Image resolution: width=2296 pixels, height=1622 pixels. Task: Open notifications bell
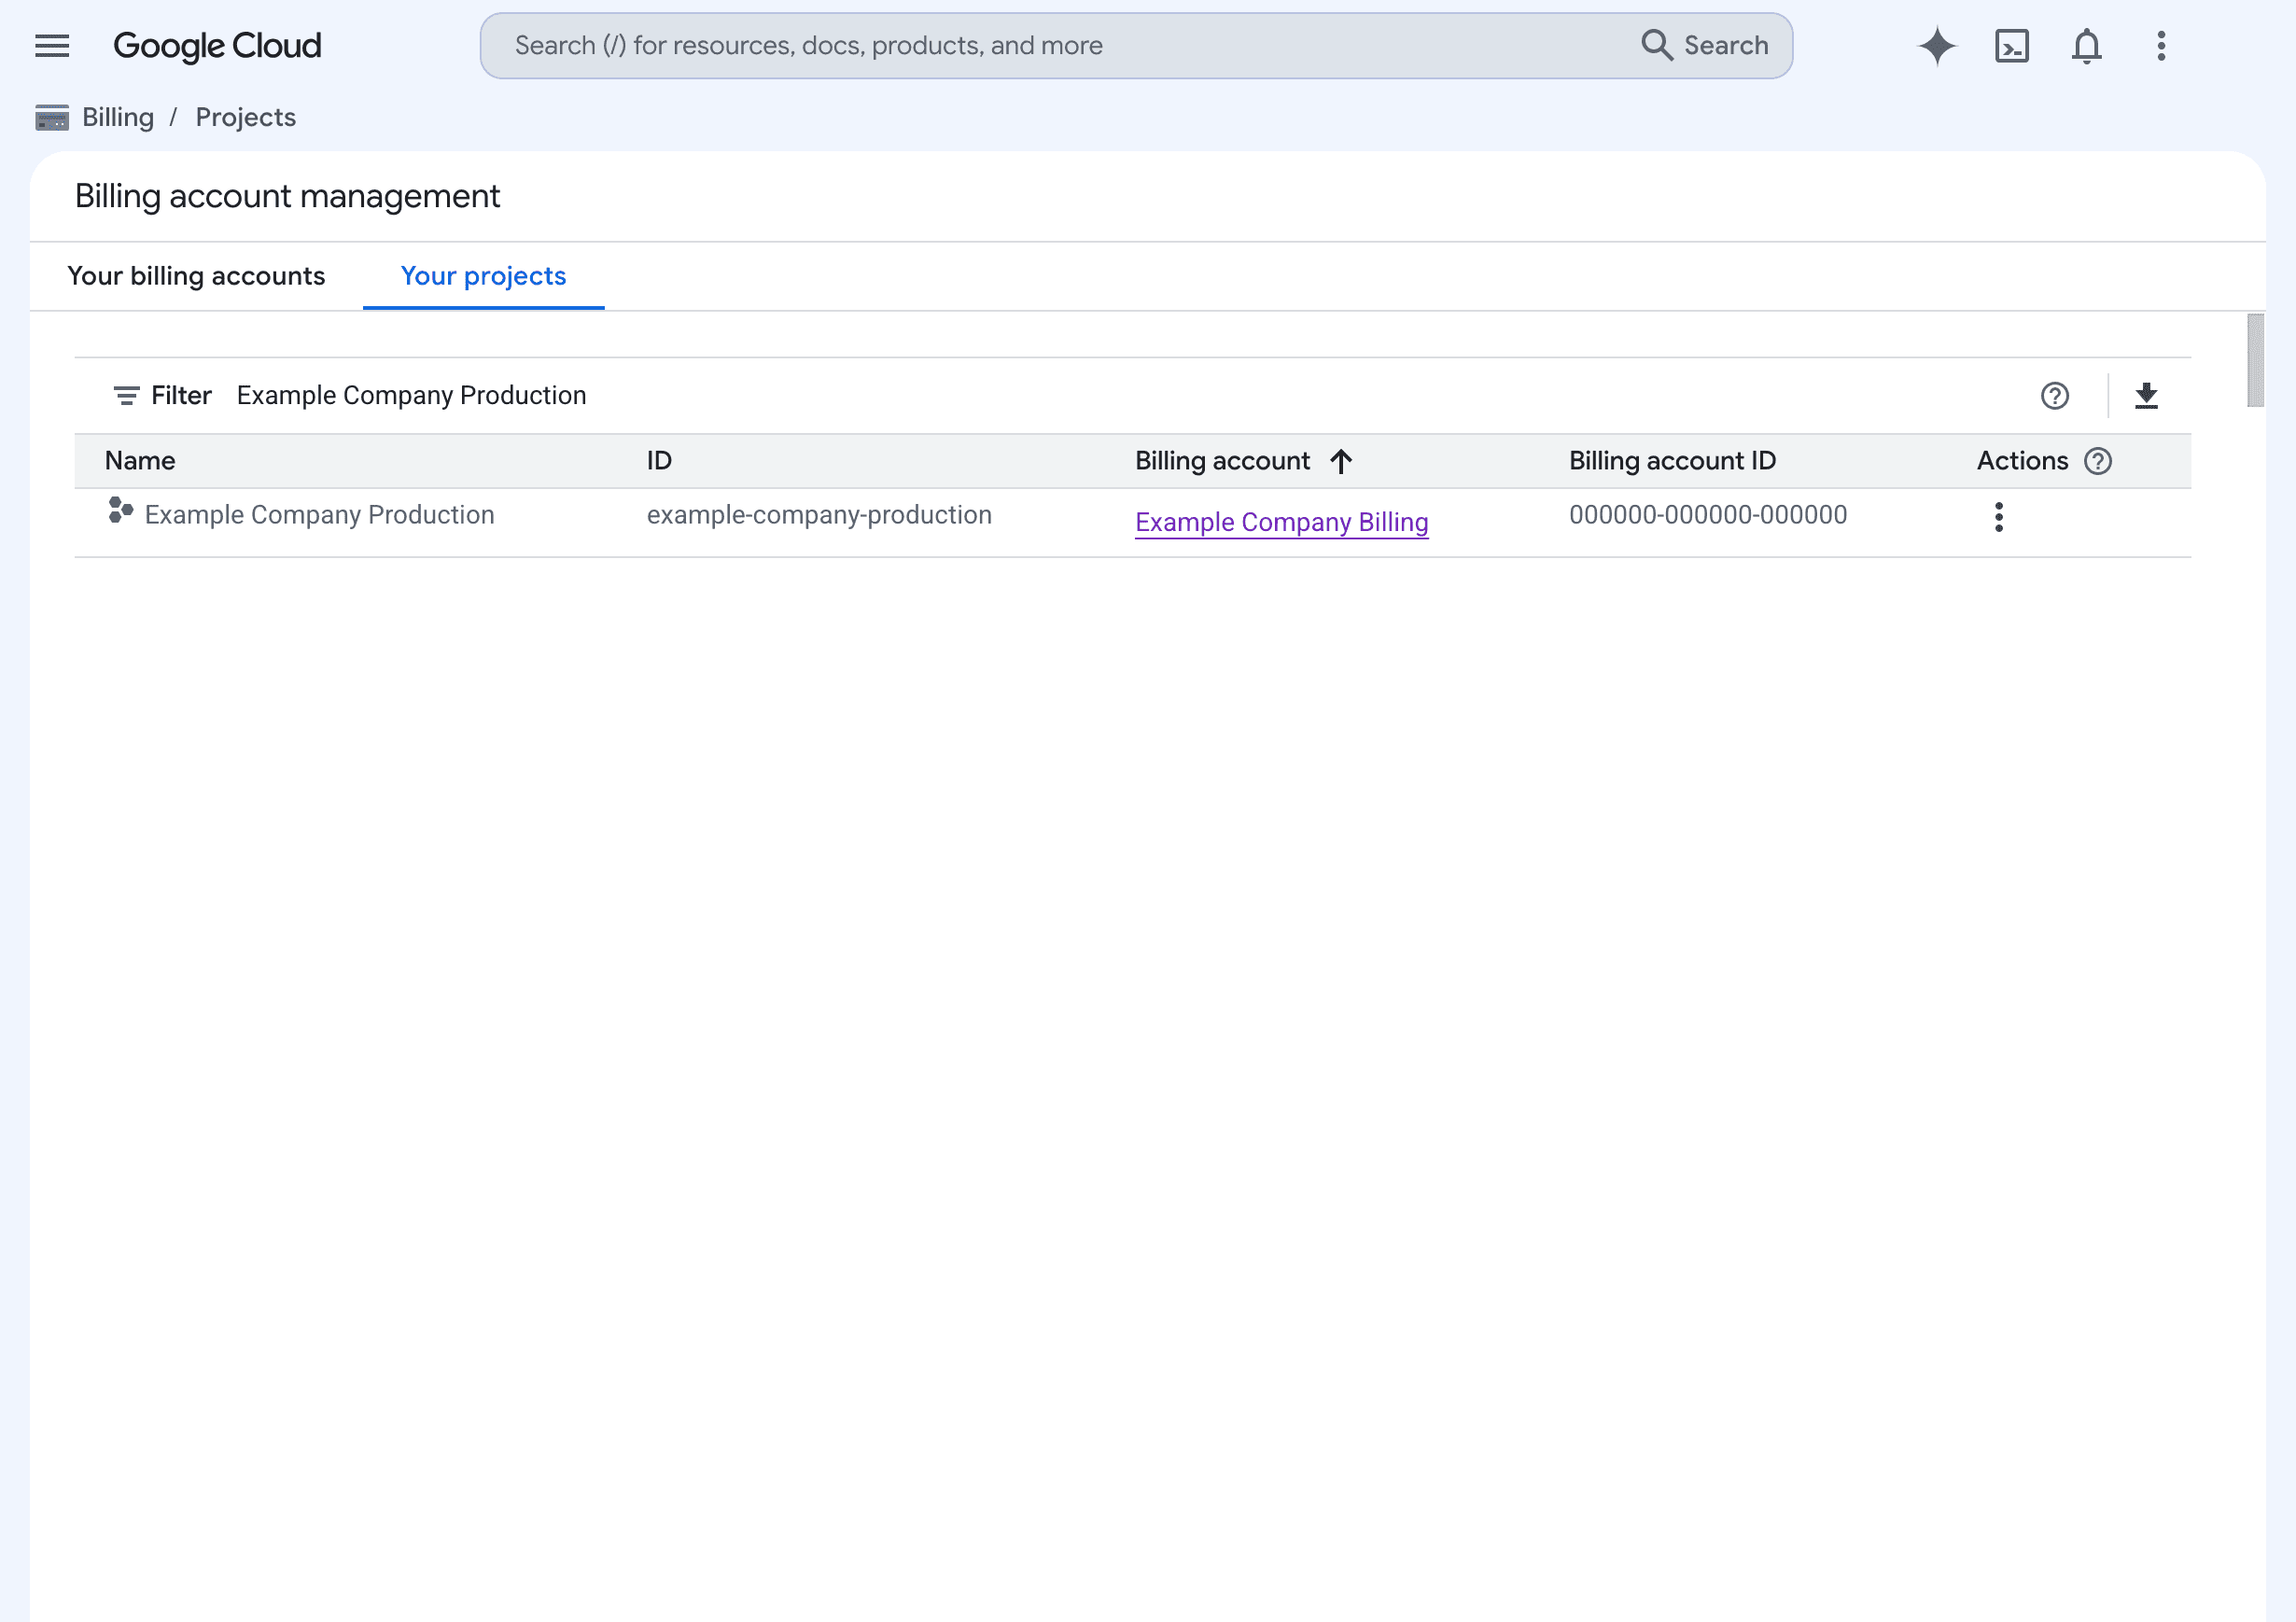2087,45
